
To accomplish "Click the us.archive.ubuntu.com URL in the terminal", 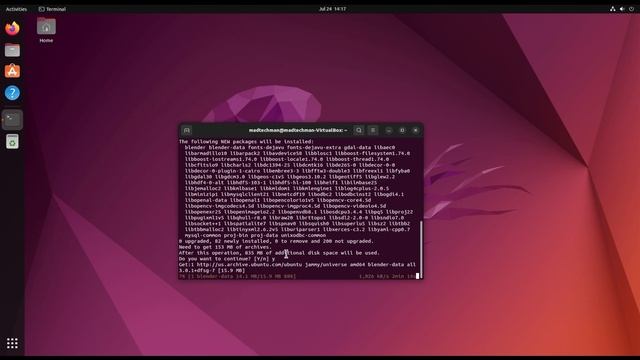I will pyautogui.click(x=249, y=264).
